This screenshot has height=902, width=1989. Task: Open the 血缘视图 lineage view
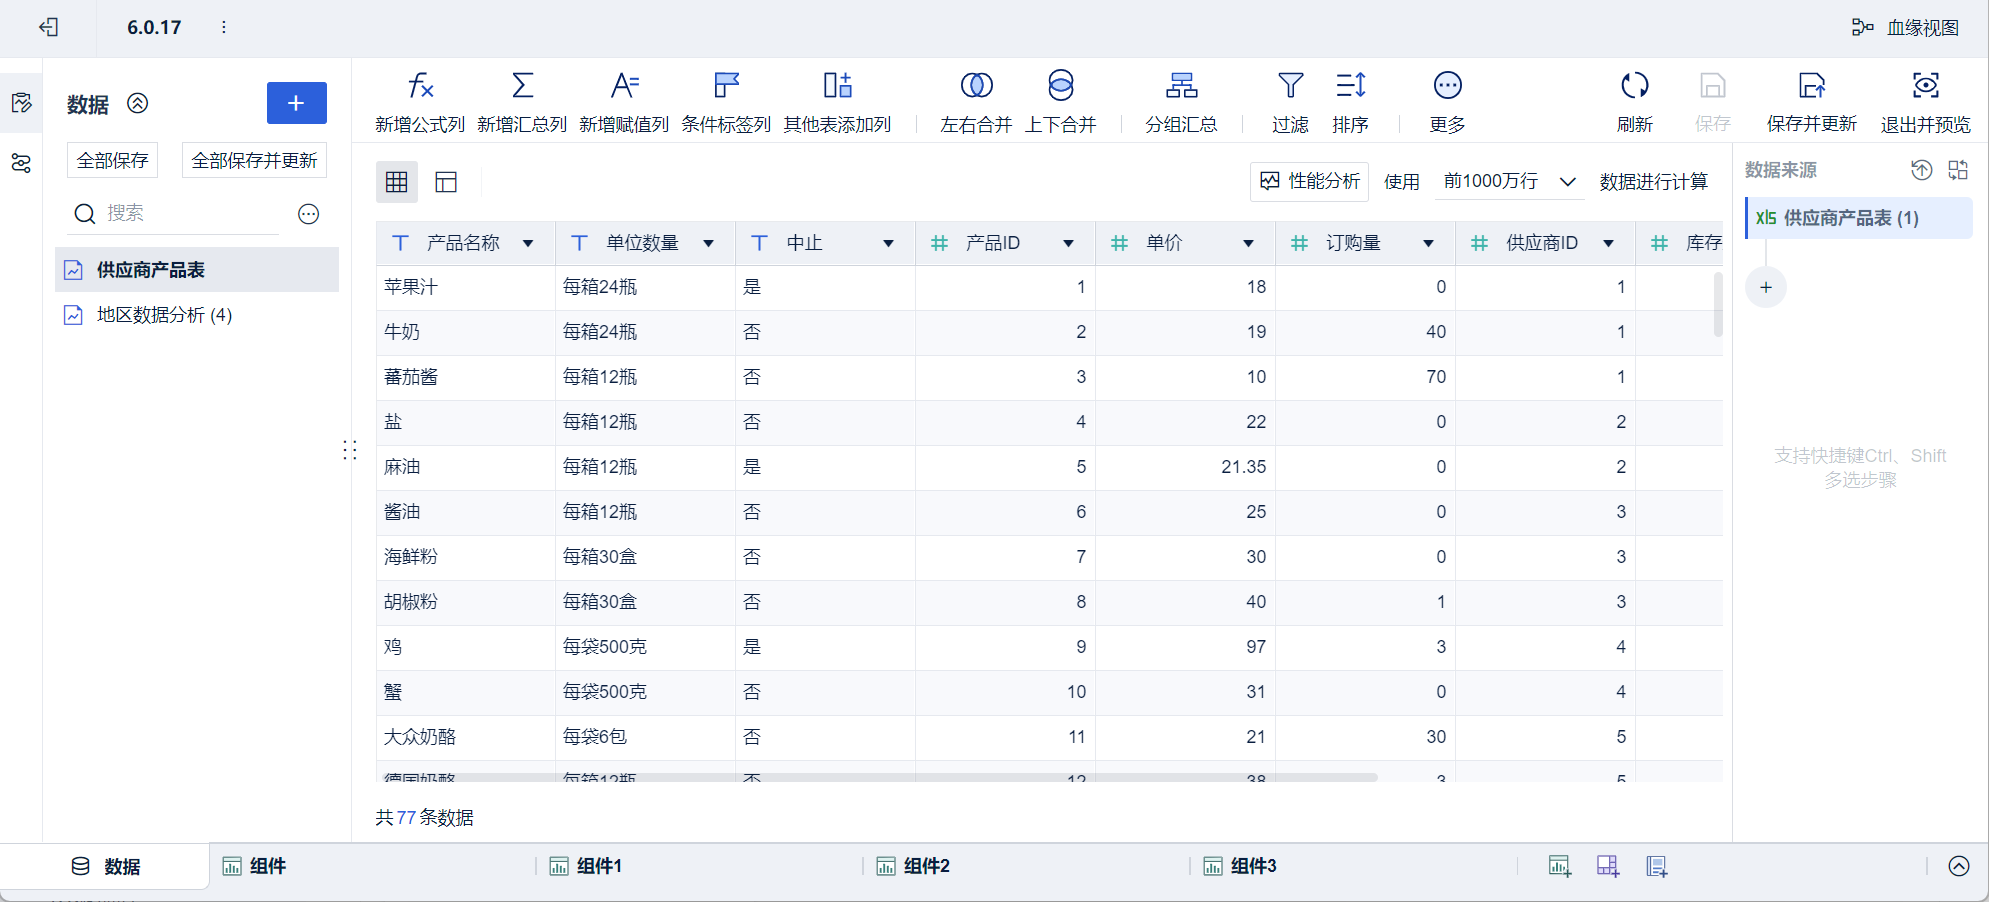1905,28
